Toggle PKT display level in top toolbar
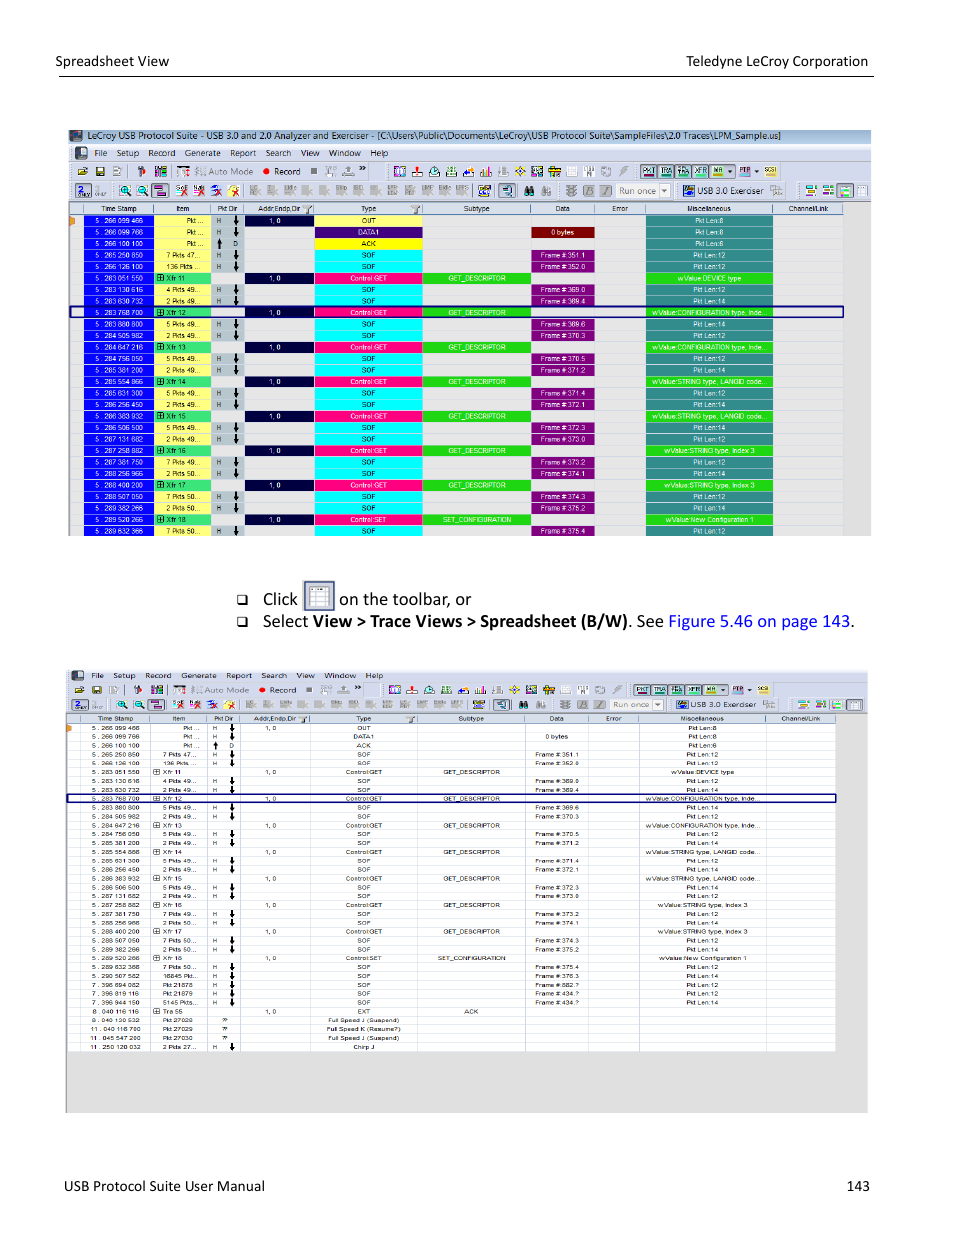The height and width of the screenshot is (1235, 954). point(648,171)
